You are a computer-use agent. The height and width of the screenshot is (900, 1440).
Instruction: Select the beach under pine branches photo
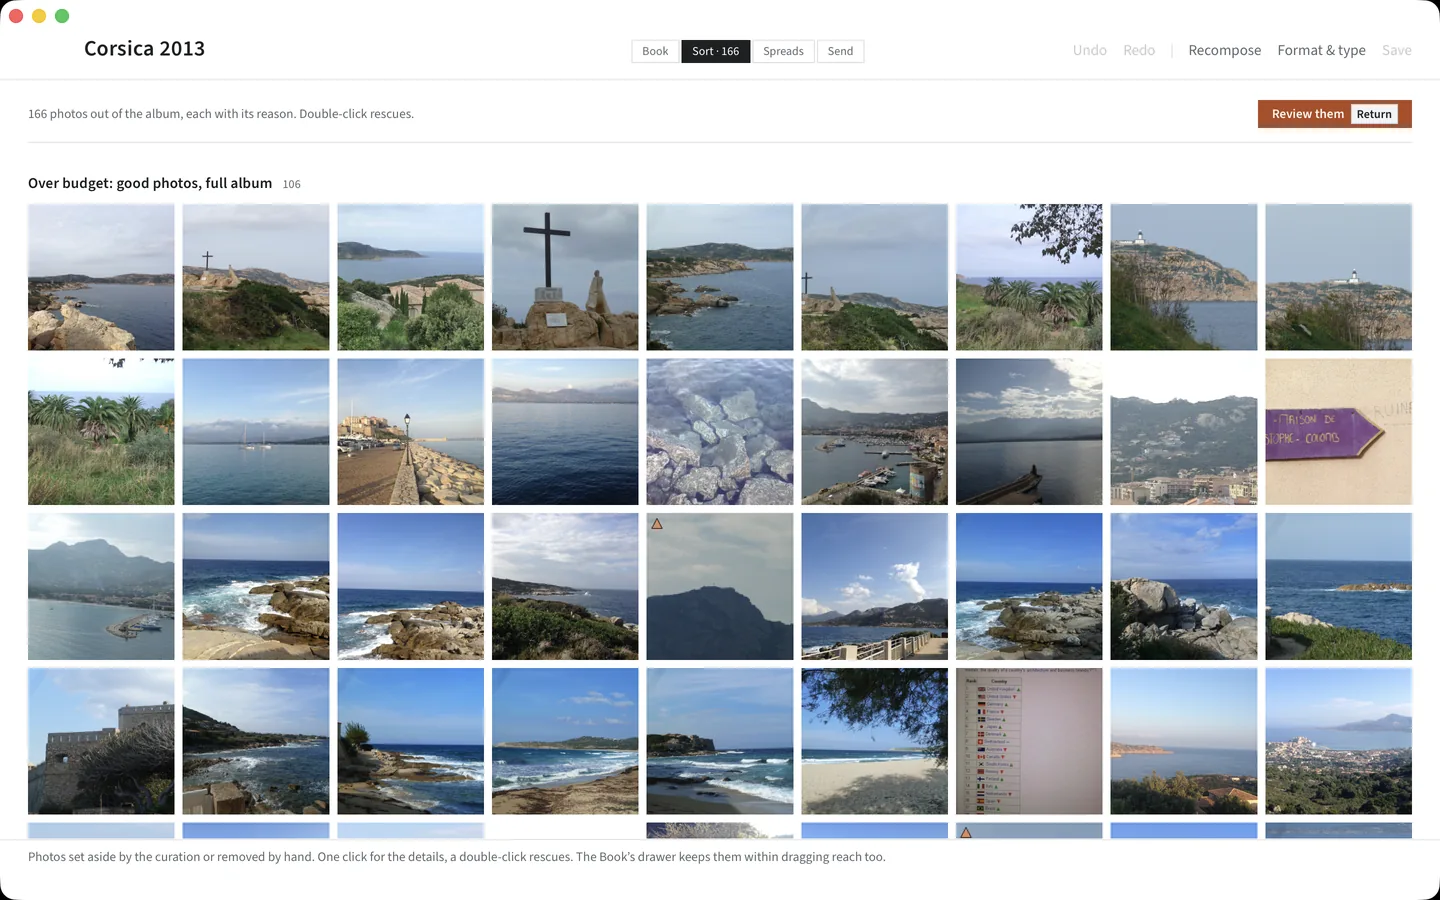874,741
